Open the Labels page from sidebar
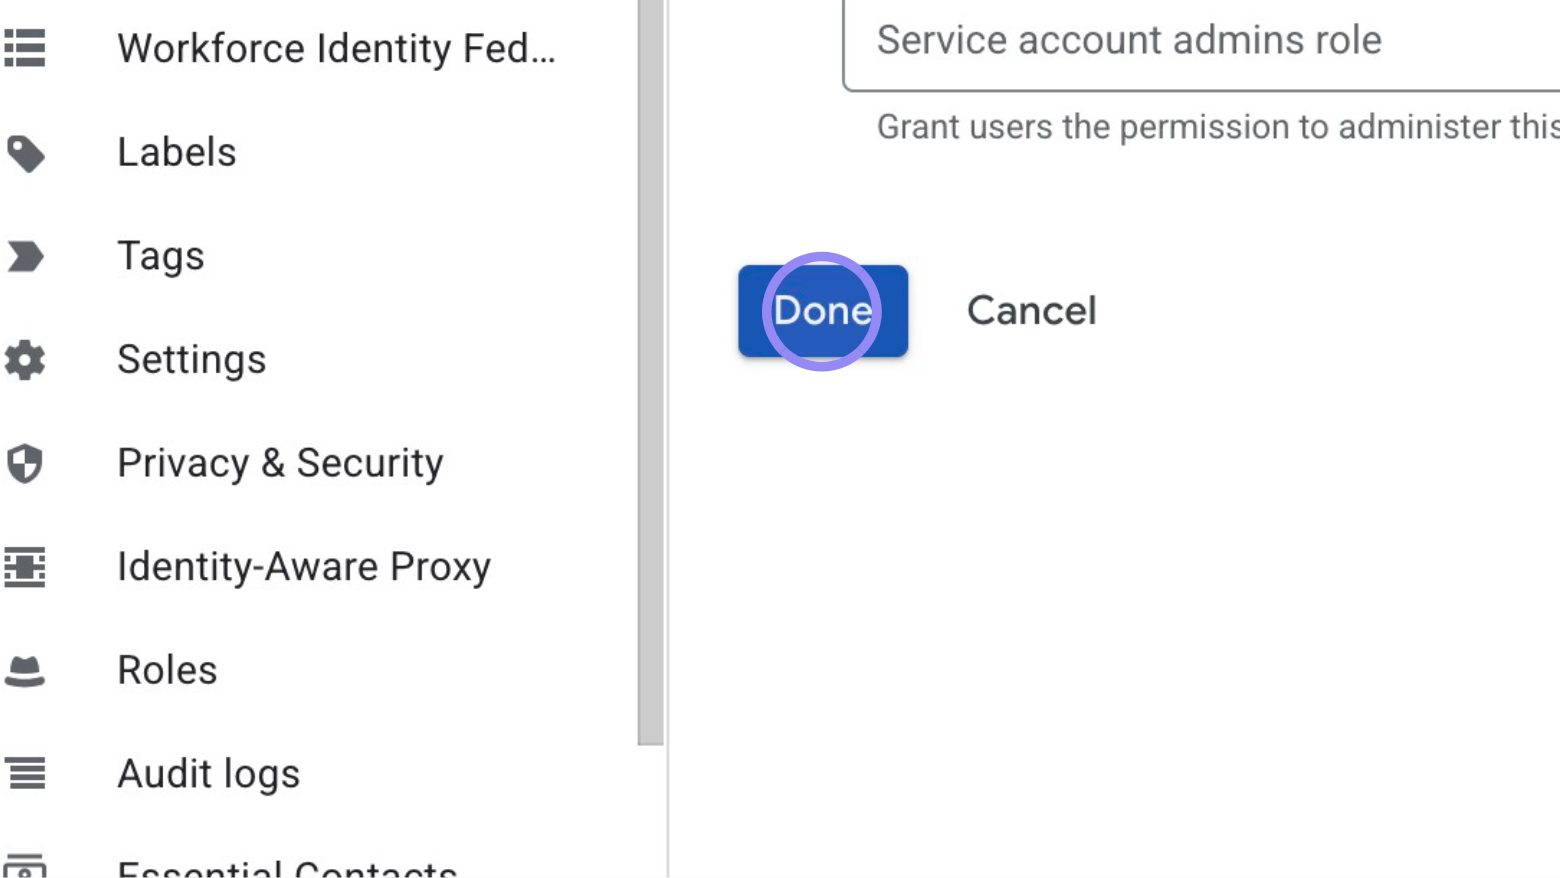 point(176,151)
